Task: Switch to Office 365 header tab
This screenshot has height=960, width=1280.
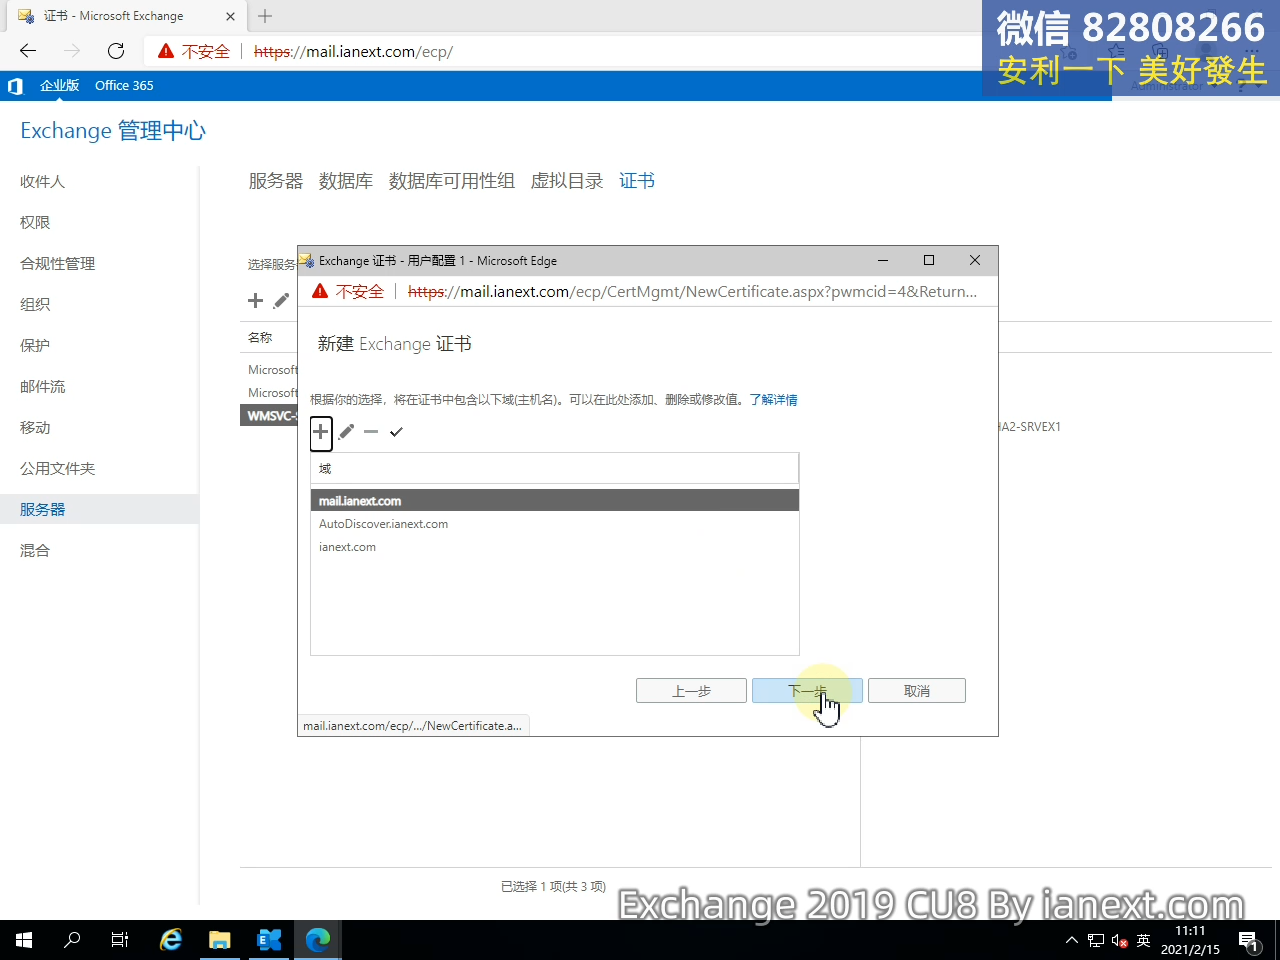Action: [x=124, y=86]
